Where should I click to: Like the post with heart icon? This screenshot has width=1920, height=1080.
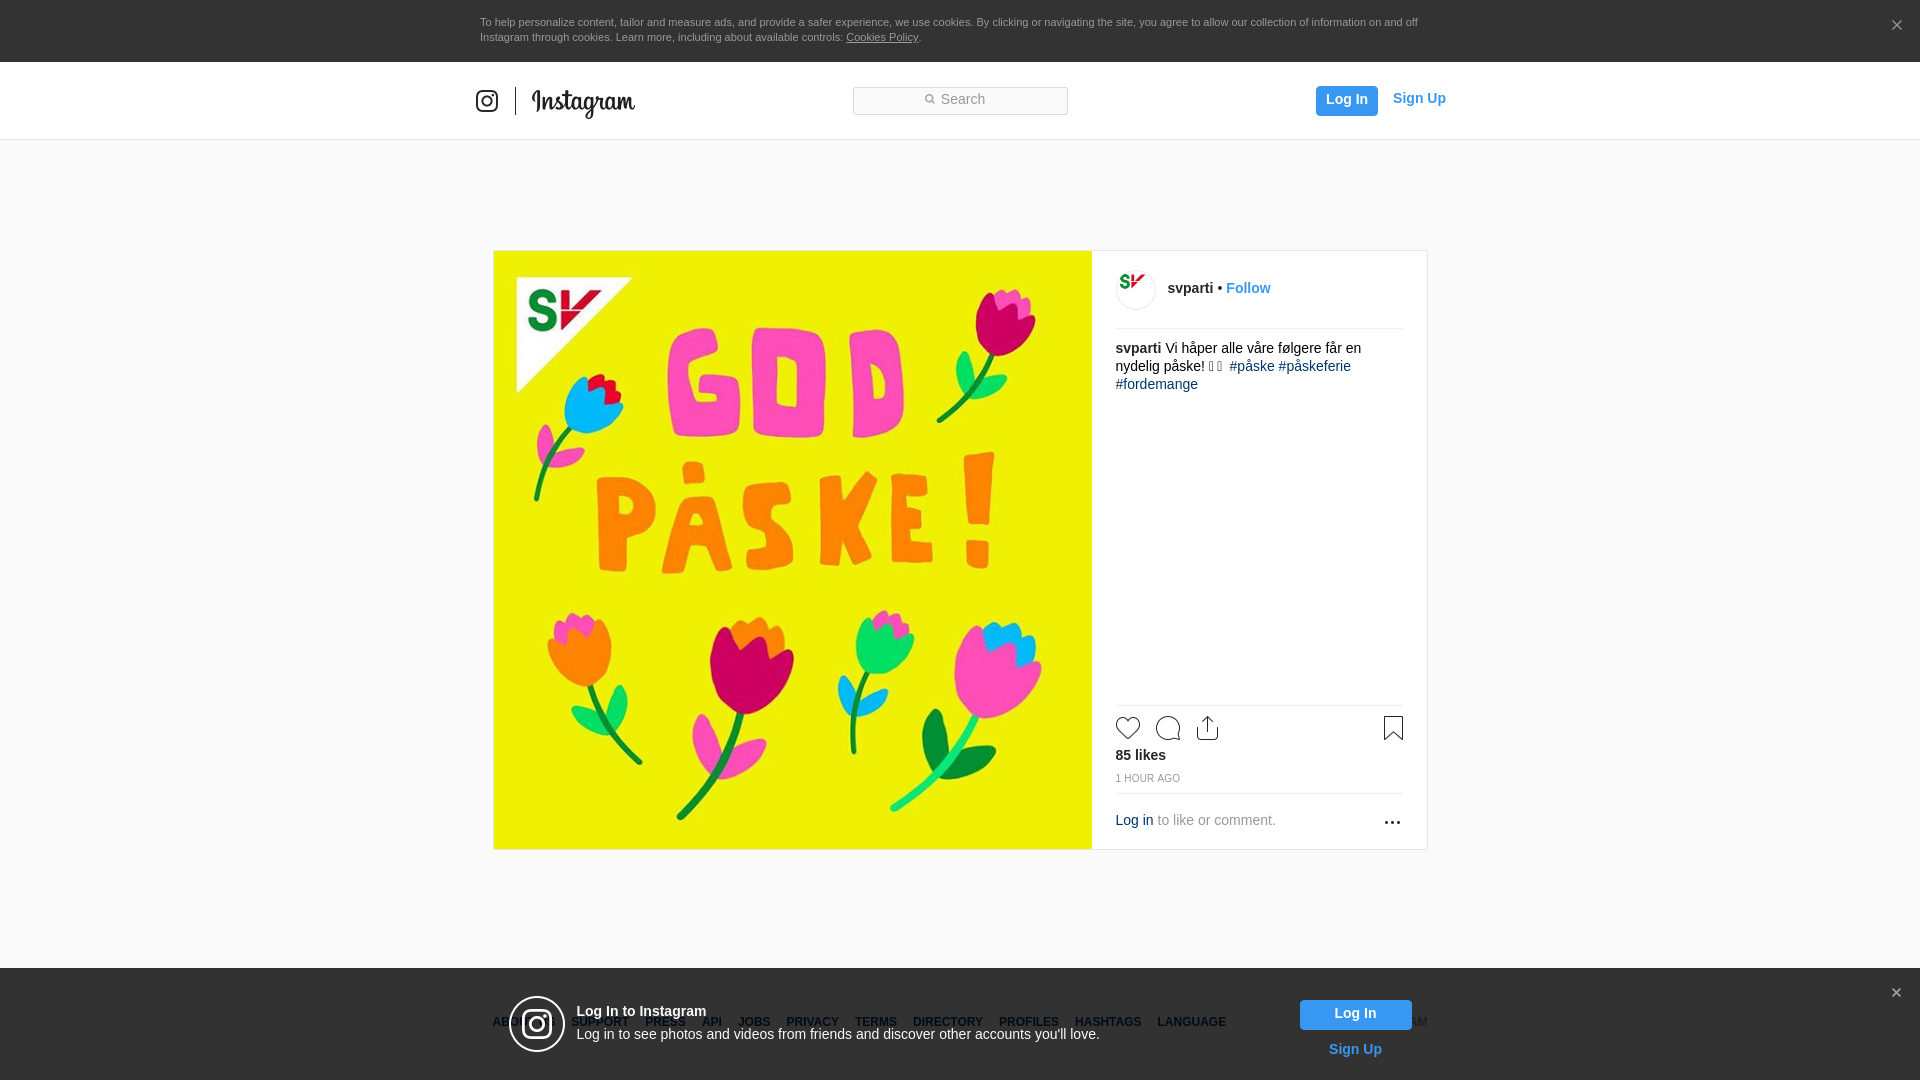click(x=1127, y=728)
